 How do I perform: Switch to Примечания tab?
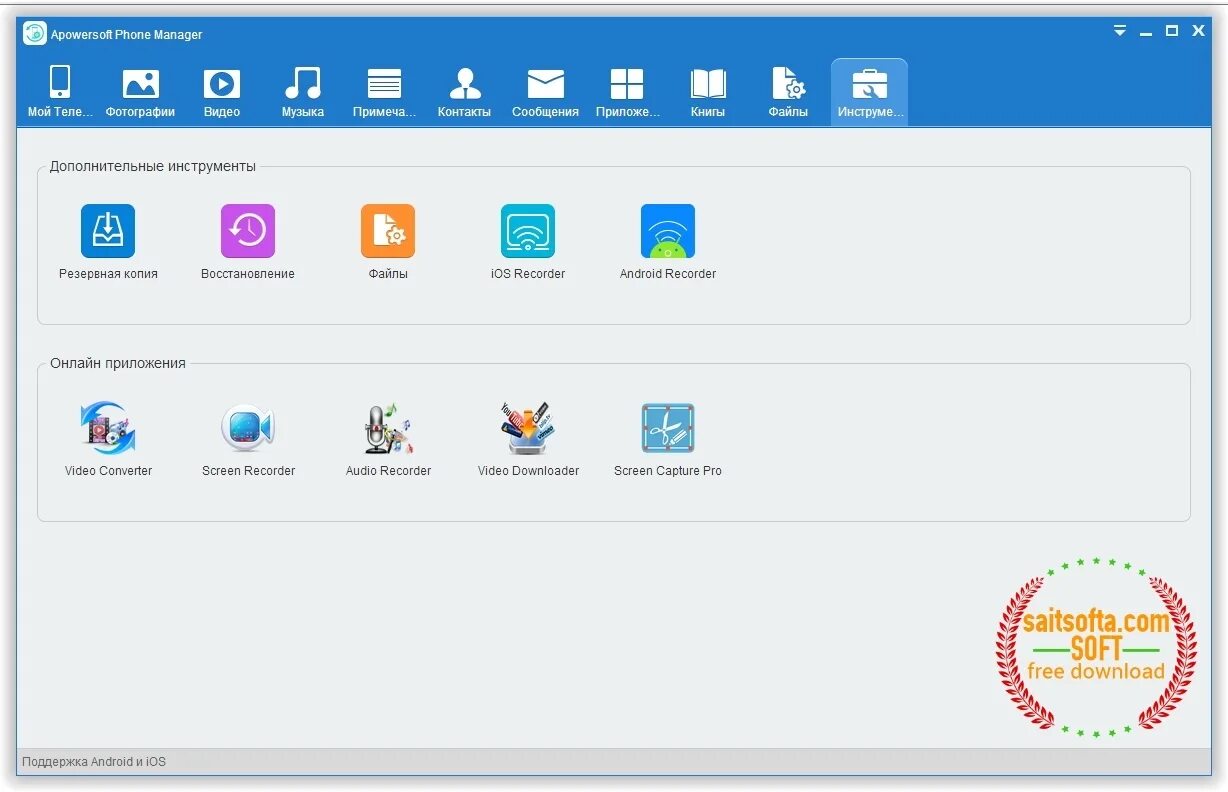384,92
